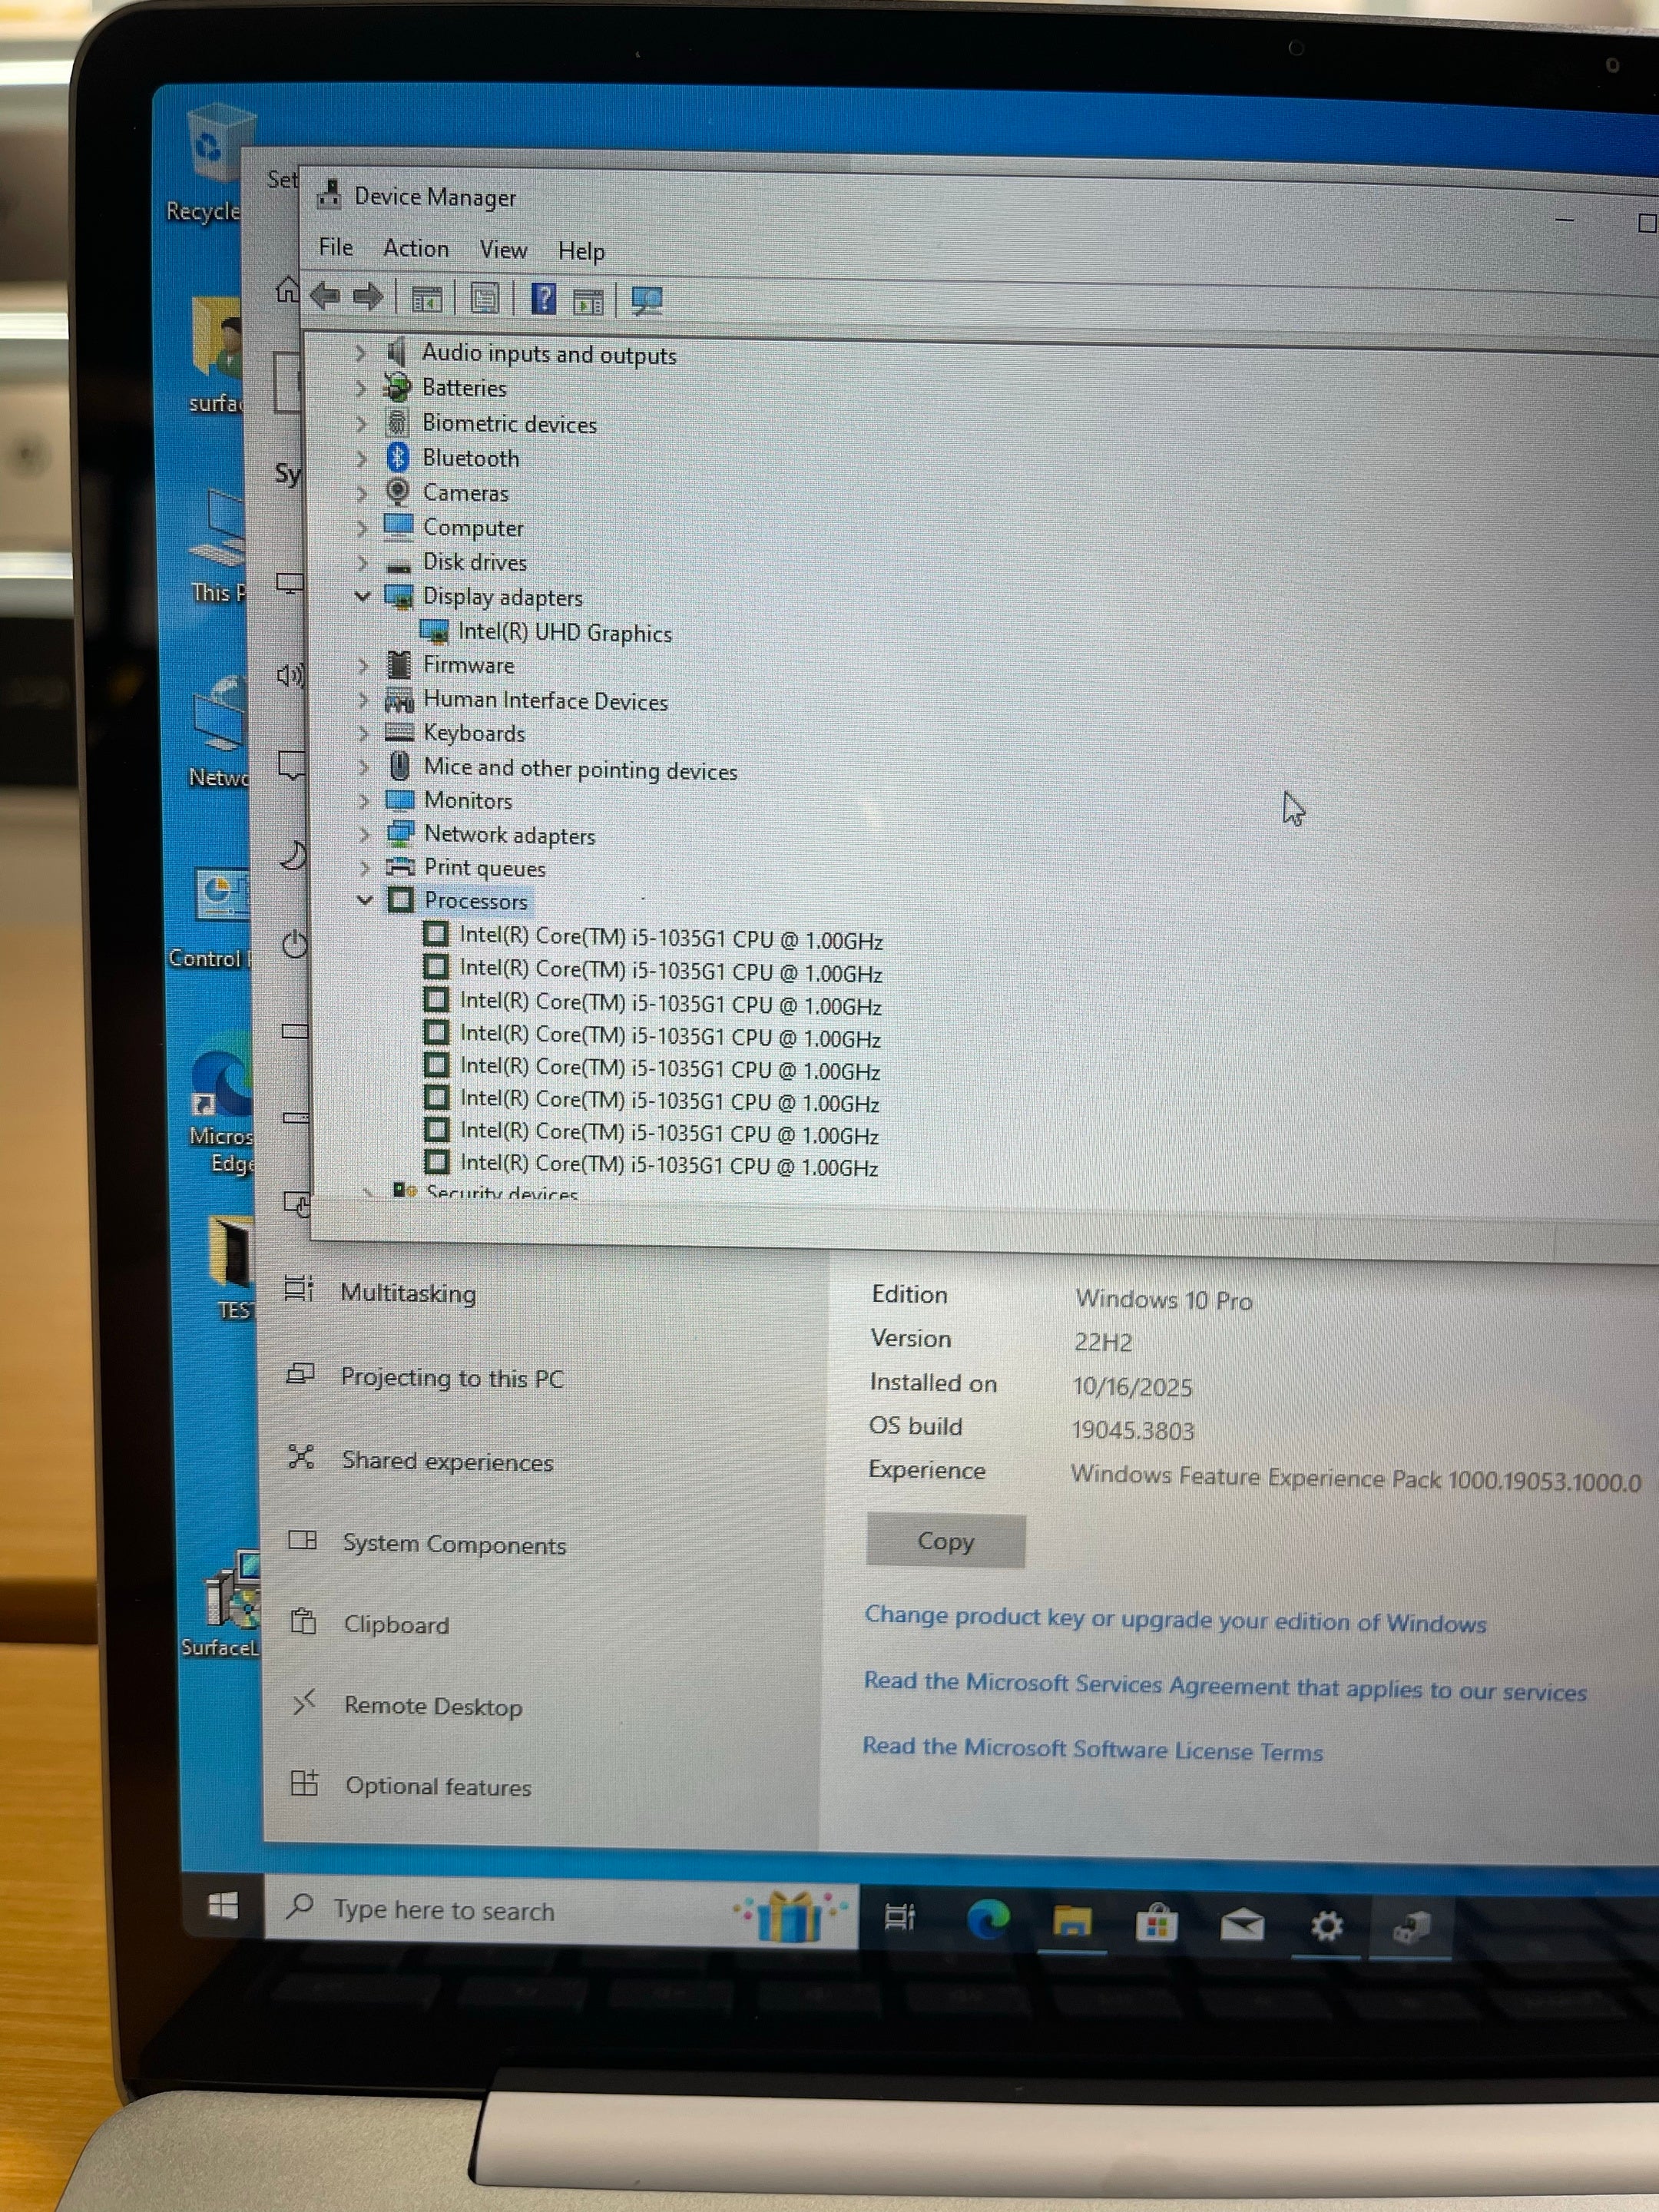Expand the Disk drives node

363,562
